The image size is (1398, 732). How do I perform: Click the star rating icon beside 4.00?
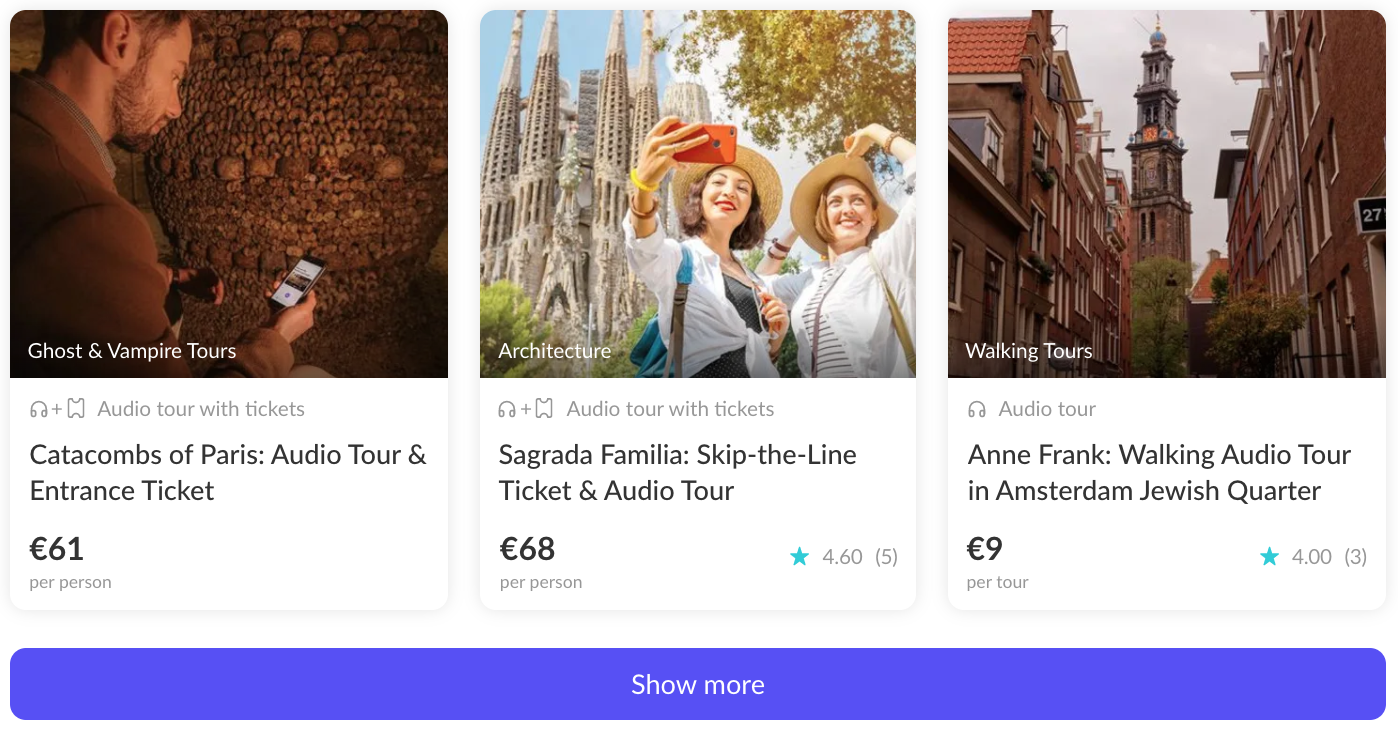coord(1269,557)
